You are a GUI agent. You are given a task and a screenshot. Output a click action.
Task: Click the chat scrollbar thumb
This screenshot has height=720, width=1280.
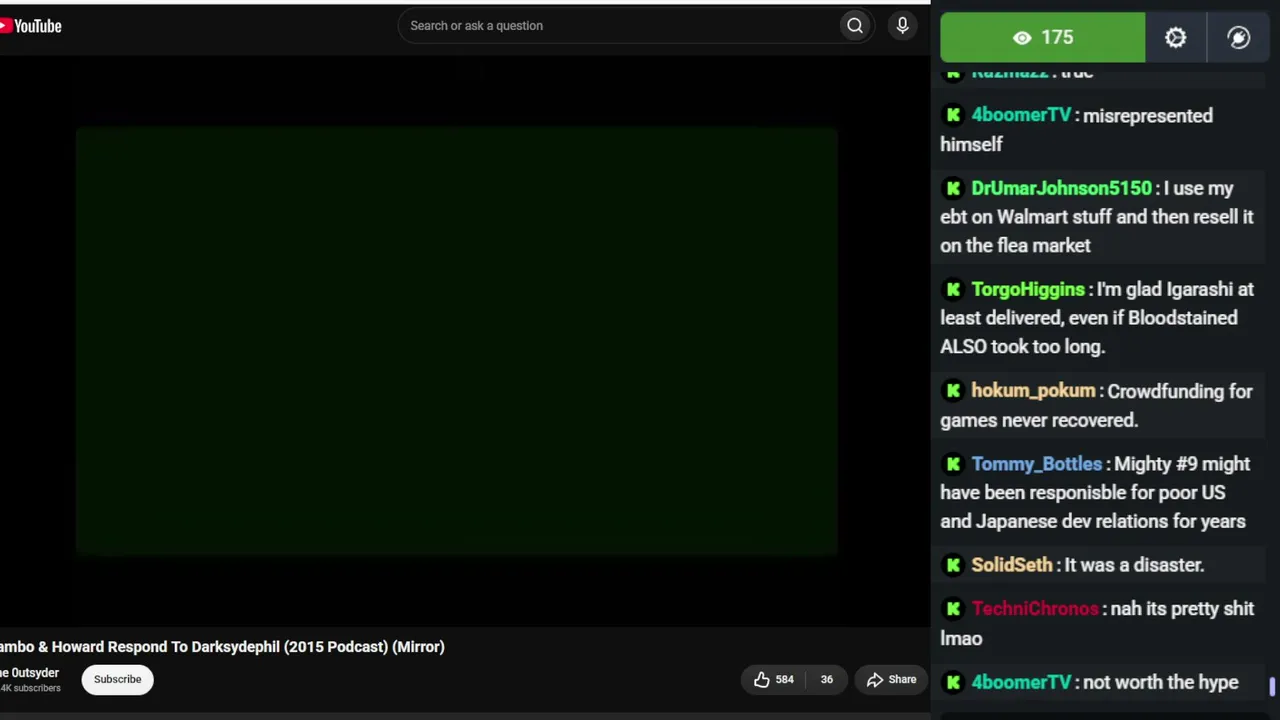coord(1272,686)
